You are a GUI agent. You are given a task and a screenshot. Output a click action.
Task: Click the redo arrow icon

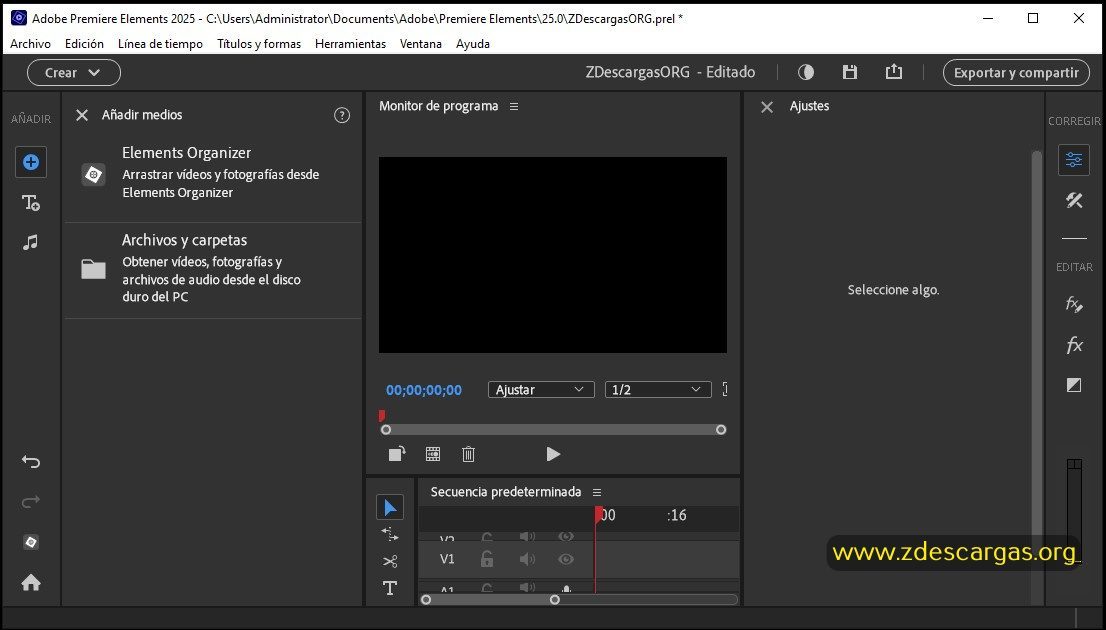tap(30, 502)
